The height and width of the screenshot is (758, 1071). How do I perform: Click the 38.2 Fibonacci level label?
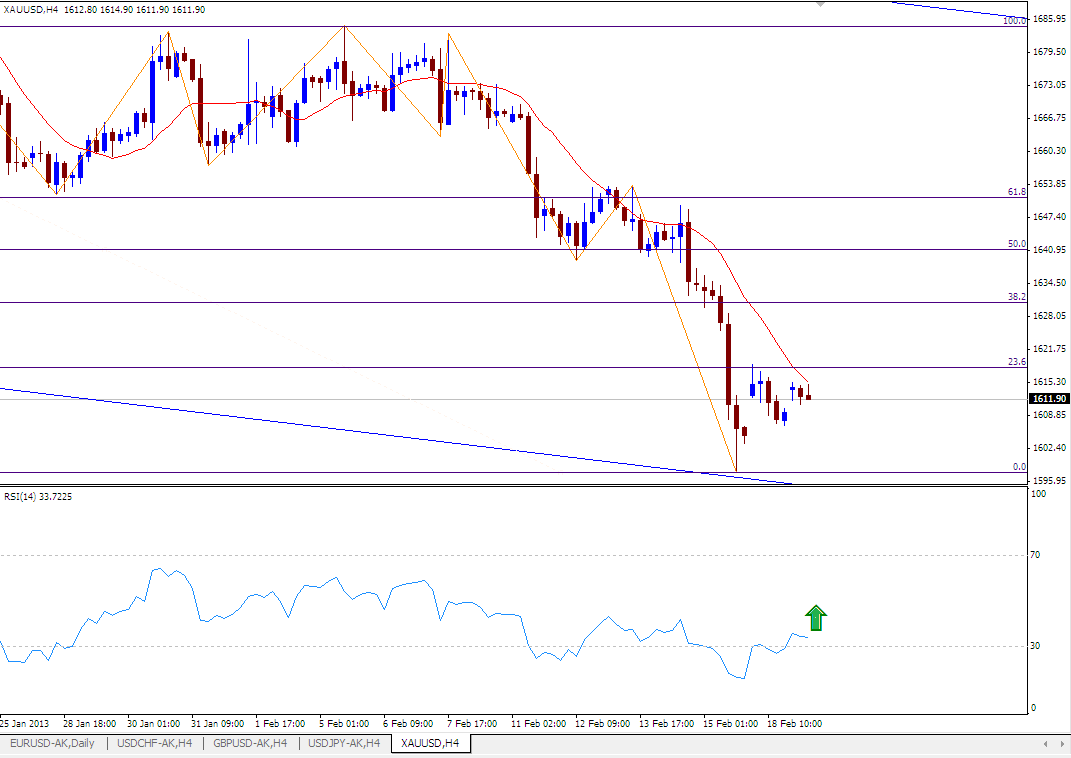coord(1017,297)
